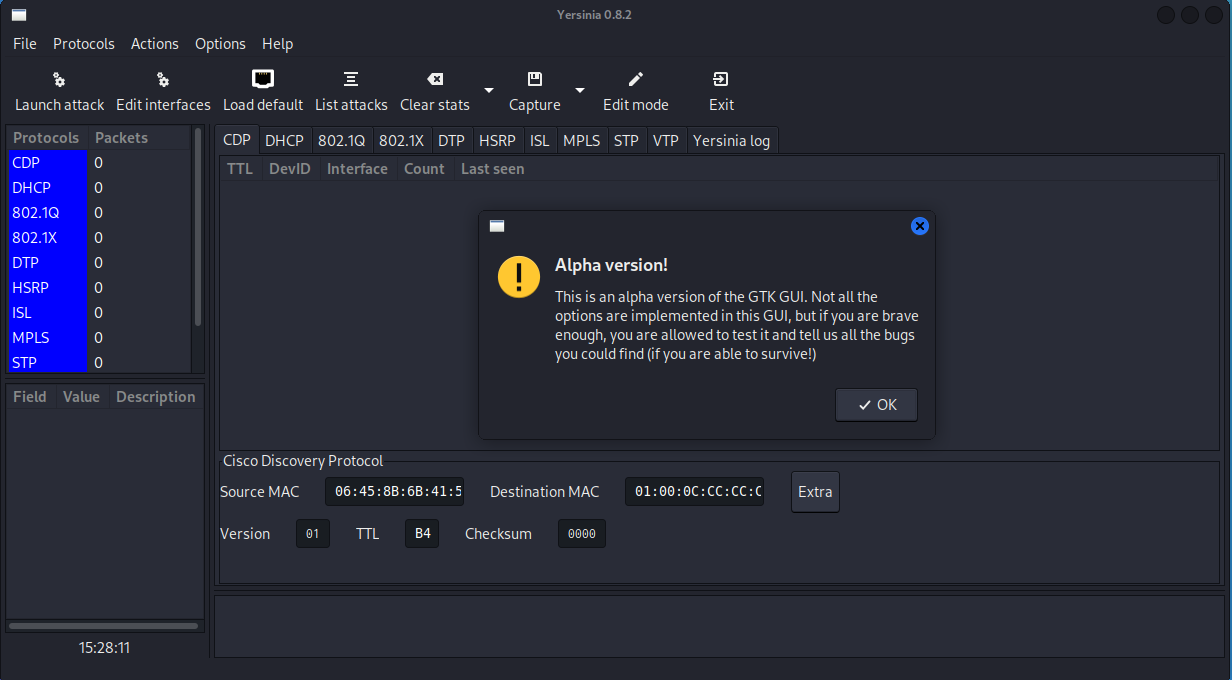Expand the Capture dropdown arrow
The width and height of the screenshot is (1232, 680).
tap(580, 90)
